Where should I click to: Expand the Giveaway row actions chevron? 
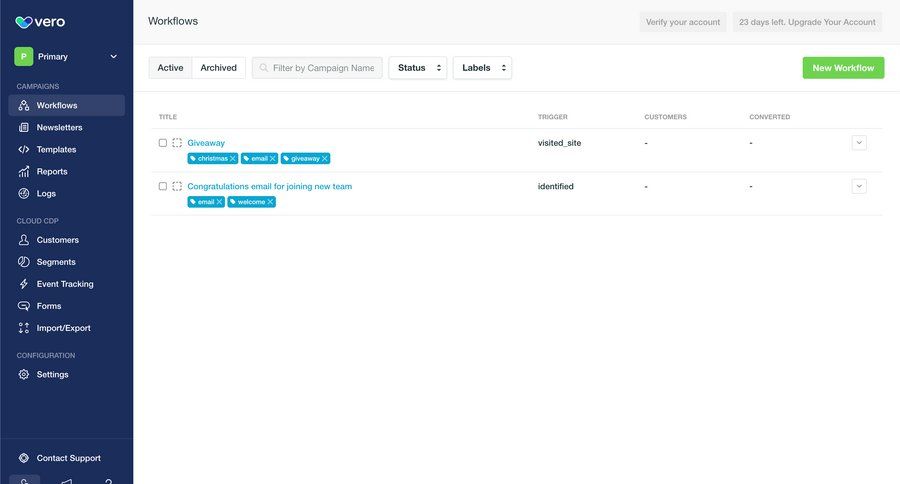pyautogui.click(x=859, y=143)
